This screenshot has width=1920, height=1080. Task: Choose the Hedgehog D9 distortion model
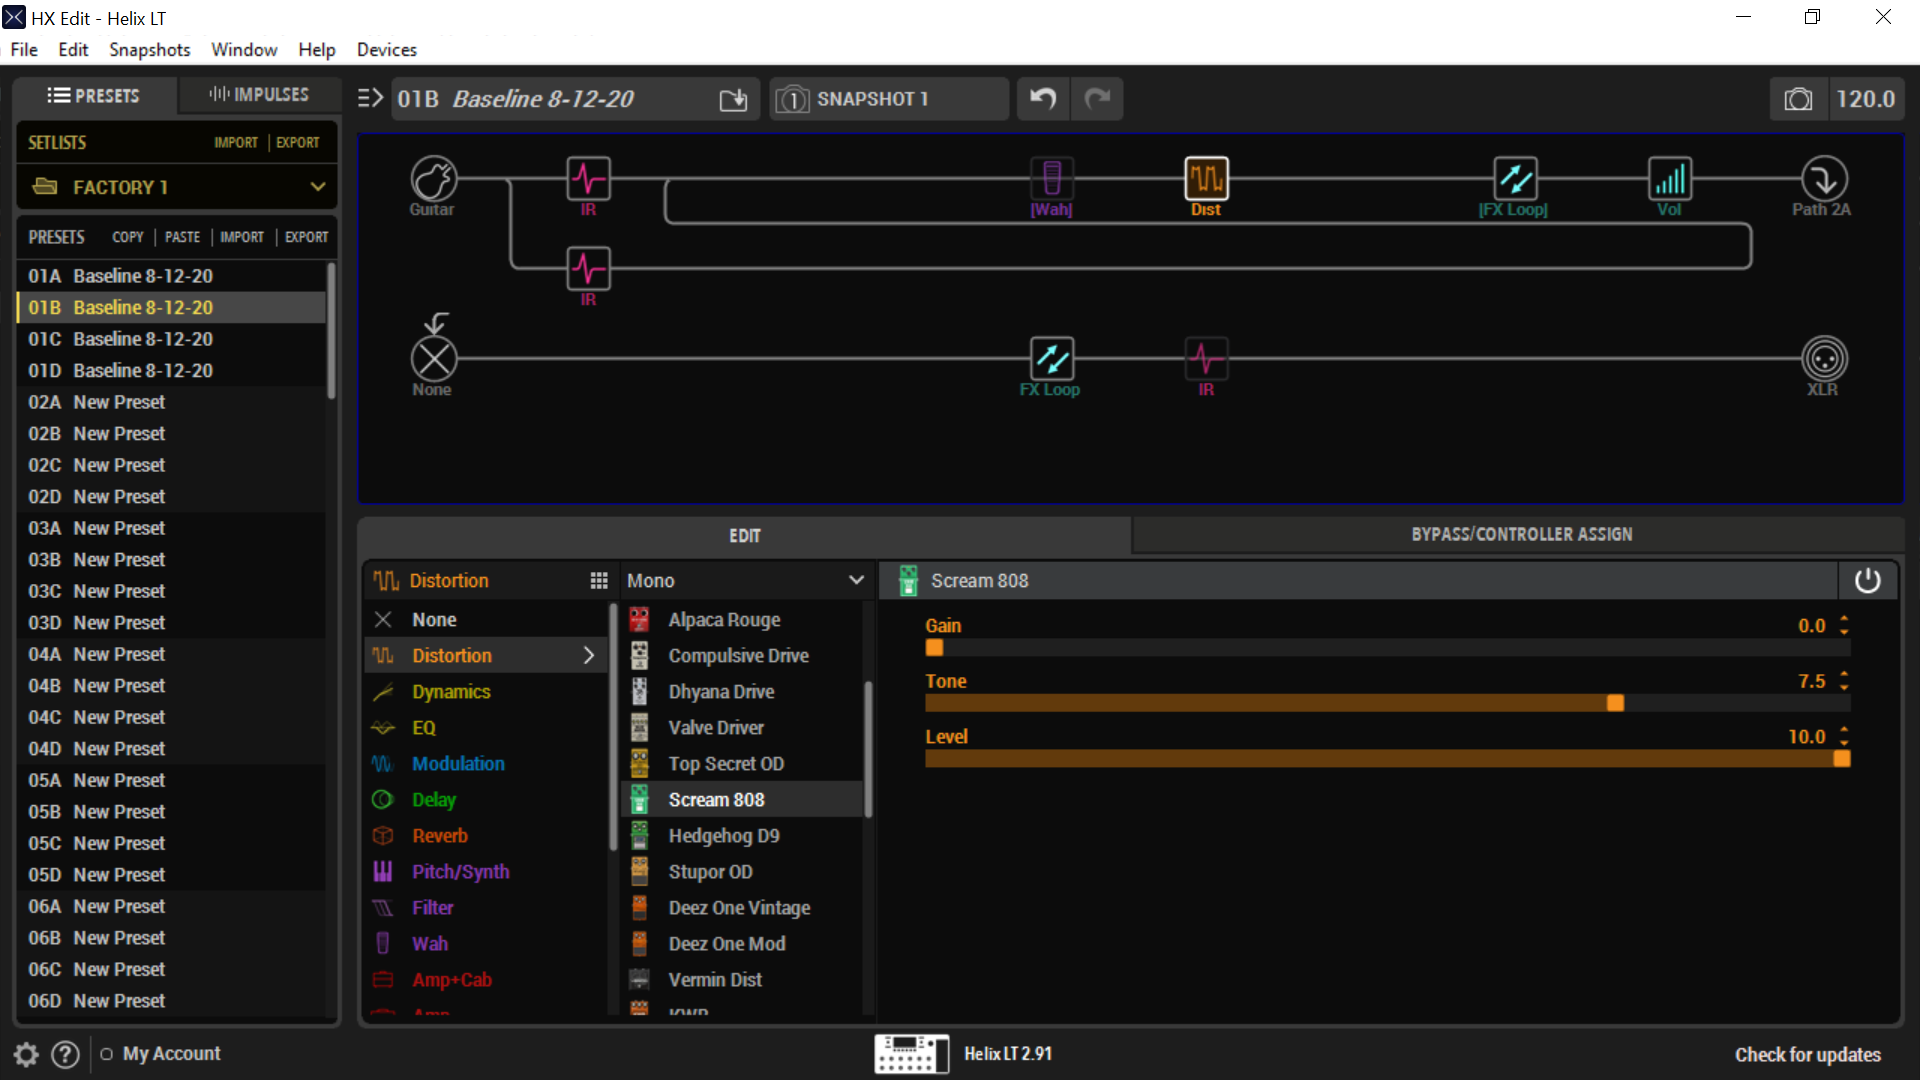point(740,836)
